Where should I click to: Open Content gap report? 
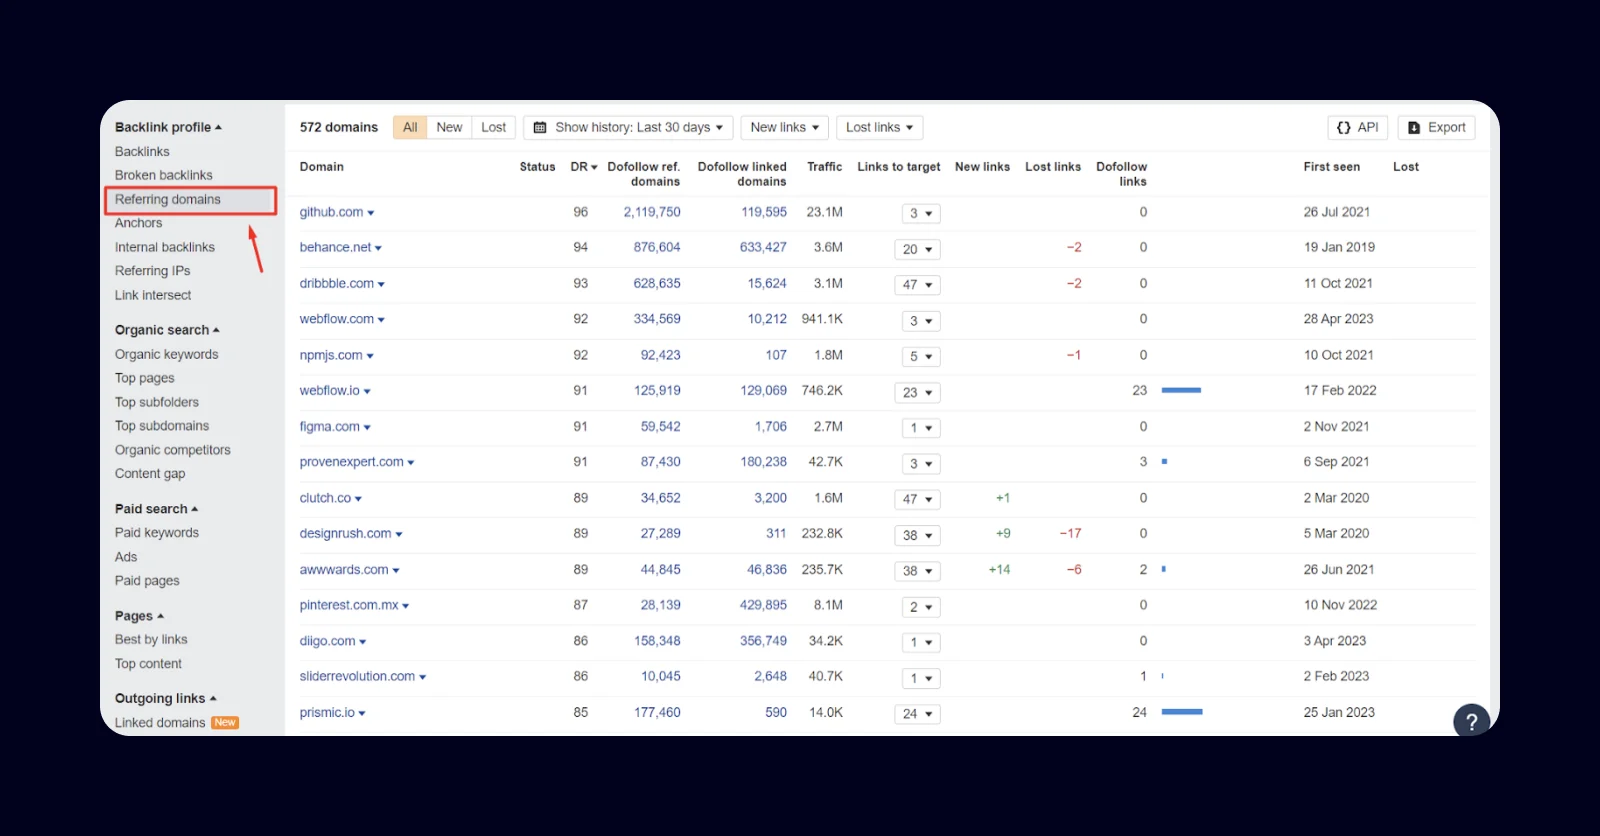[150, 474]
